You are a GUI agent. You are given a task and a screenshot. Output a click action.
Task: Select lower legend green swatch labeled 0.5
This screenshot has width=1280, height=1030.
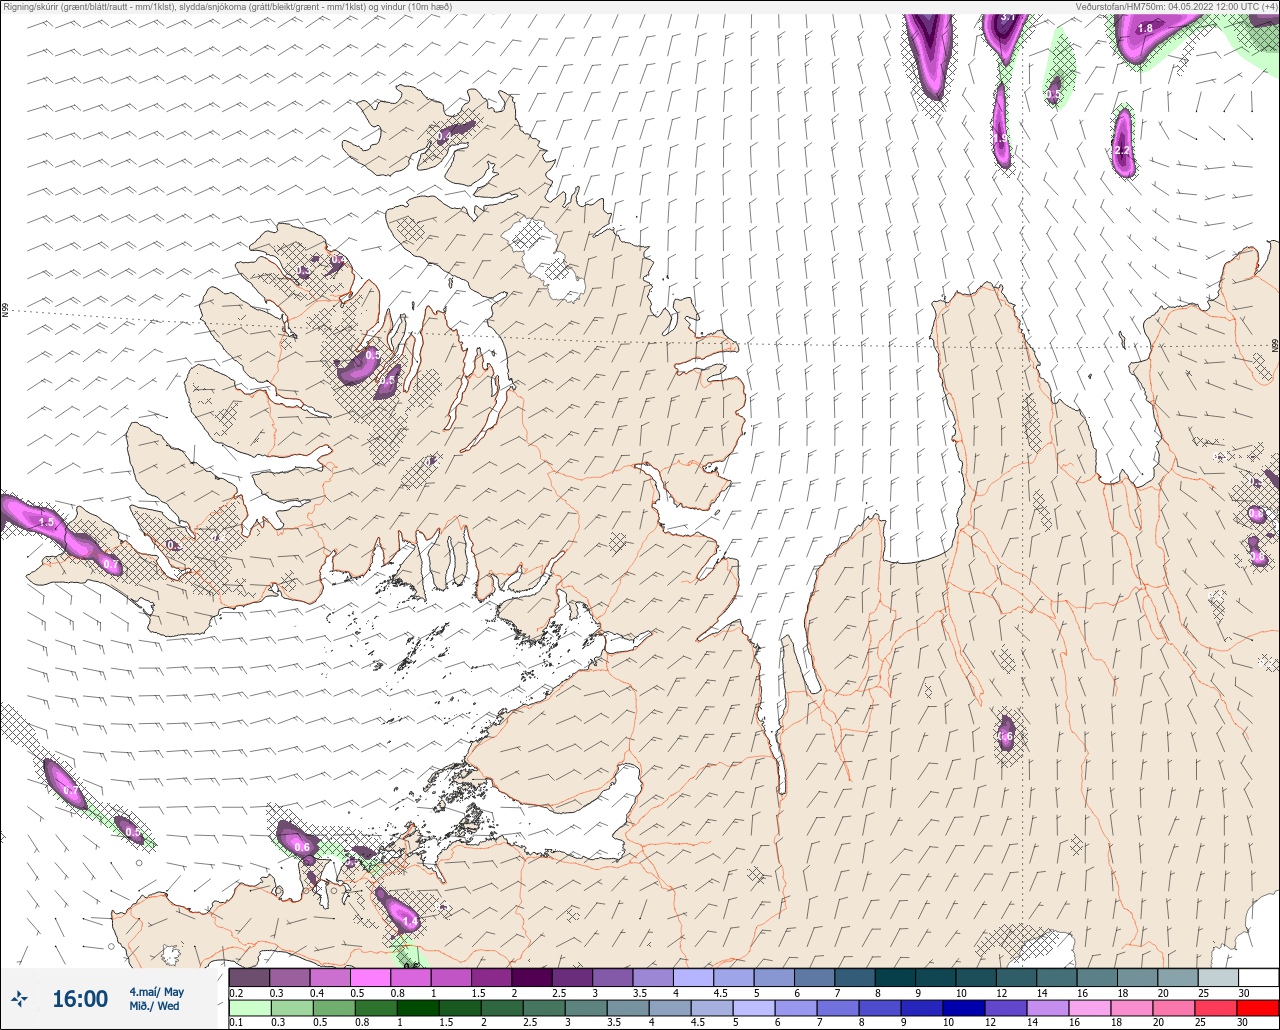[x=334, y=1008]
